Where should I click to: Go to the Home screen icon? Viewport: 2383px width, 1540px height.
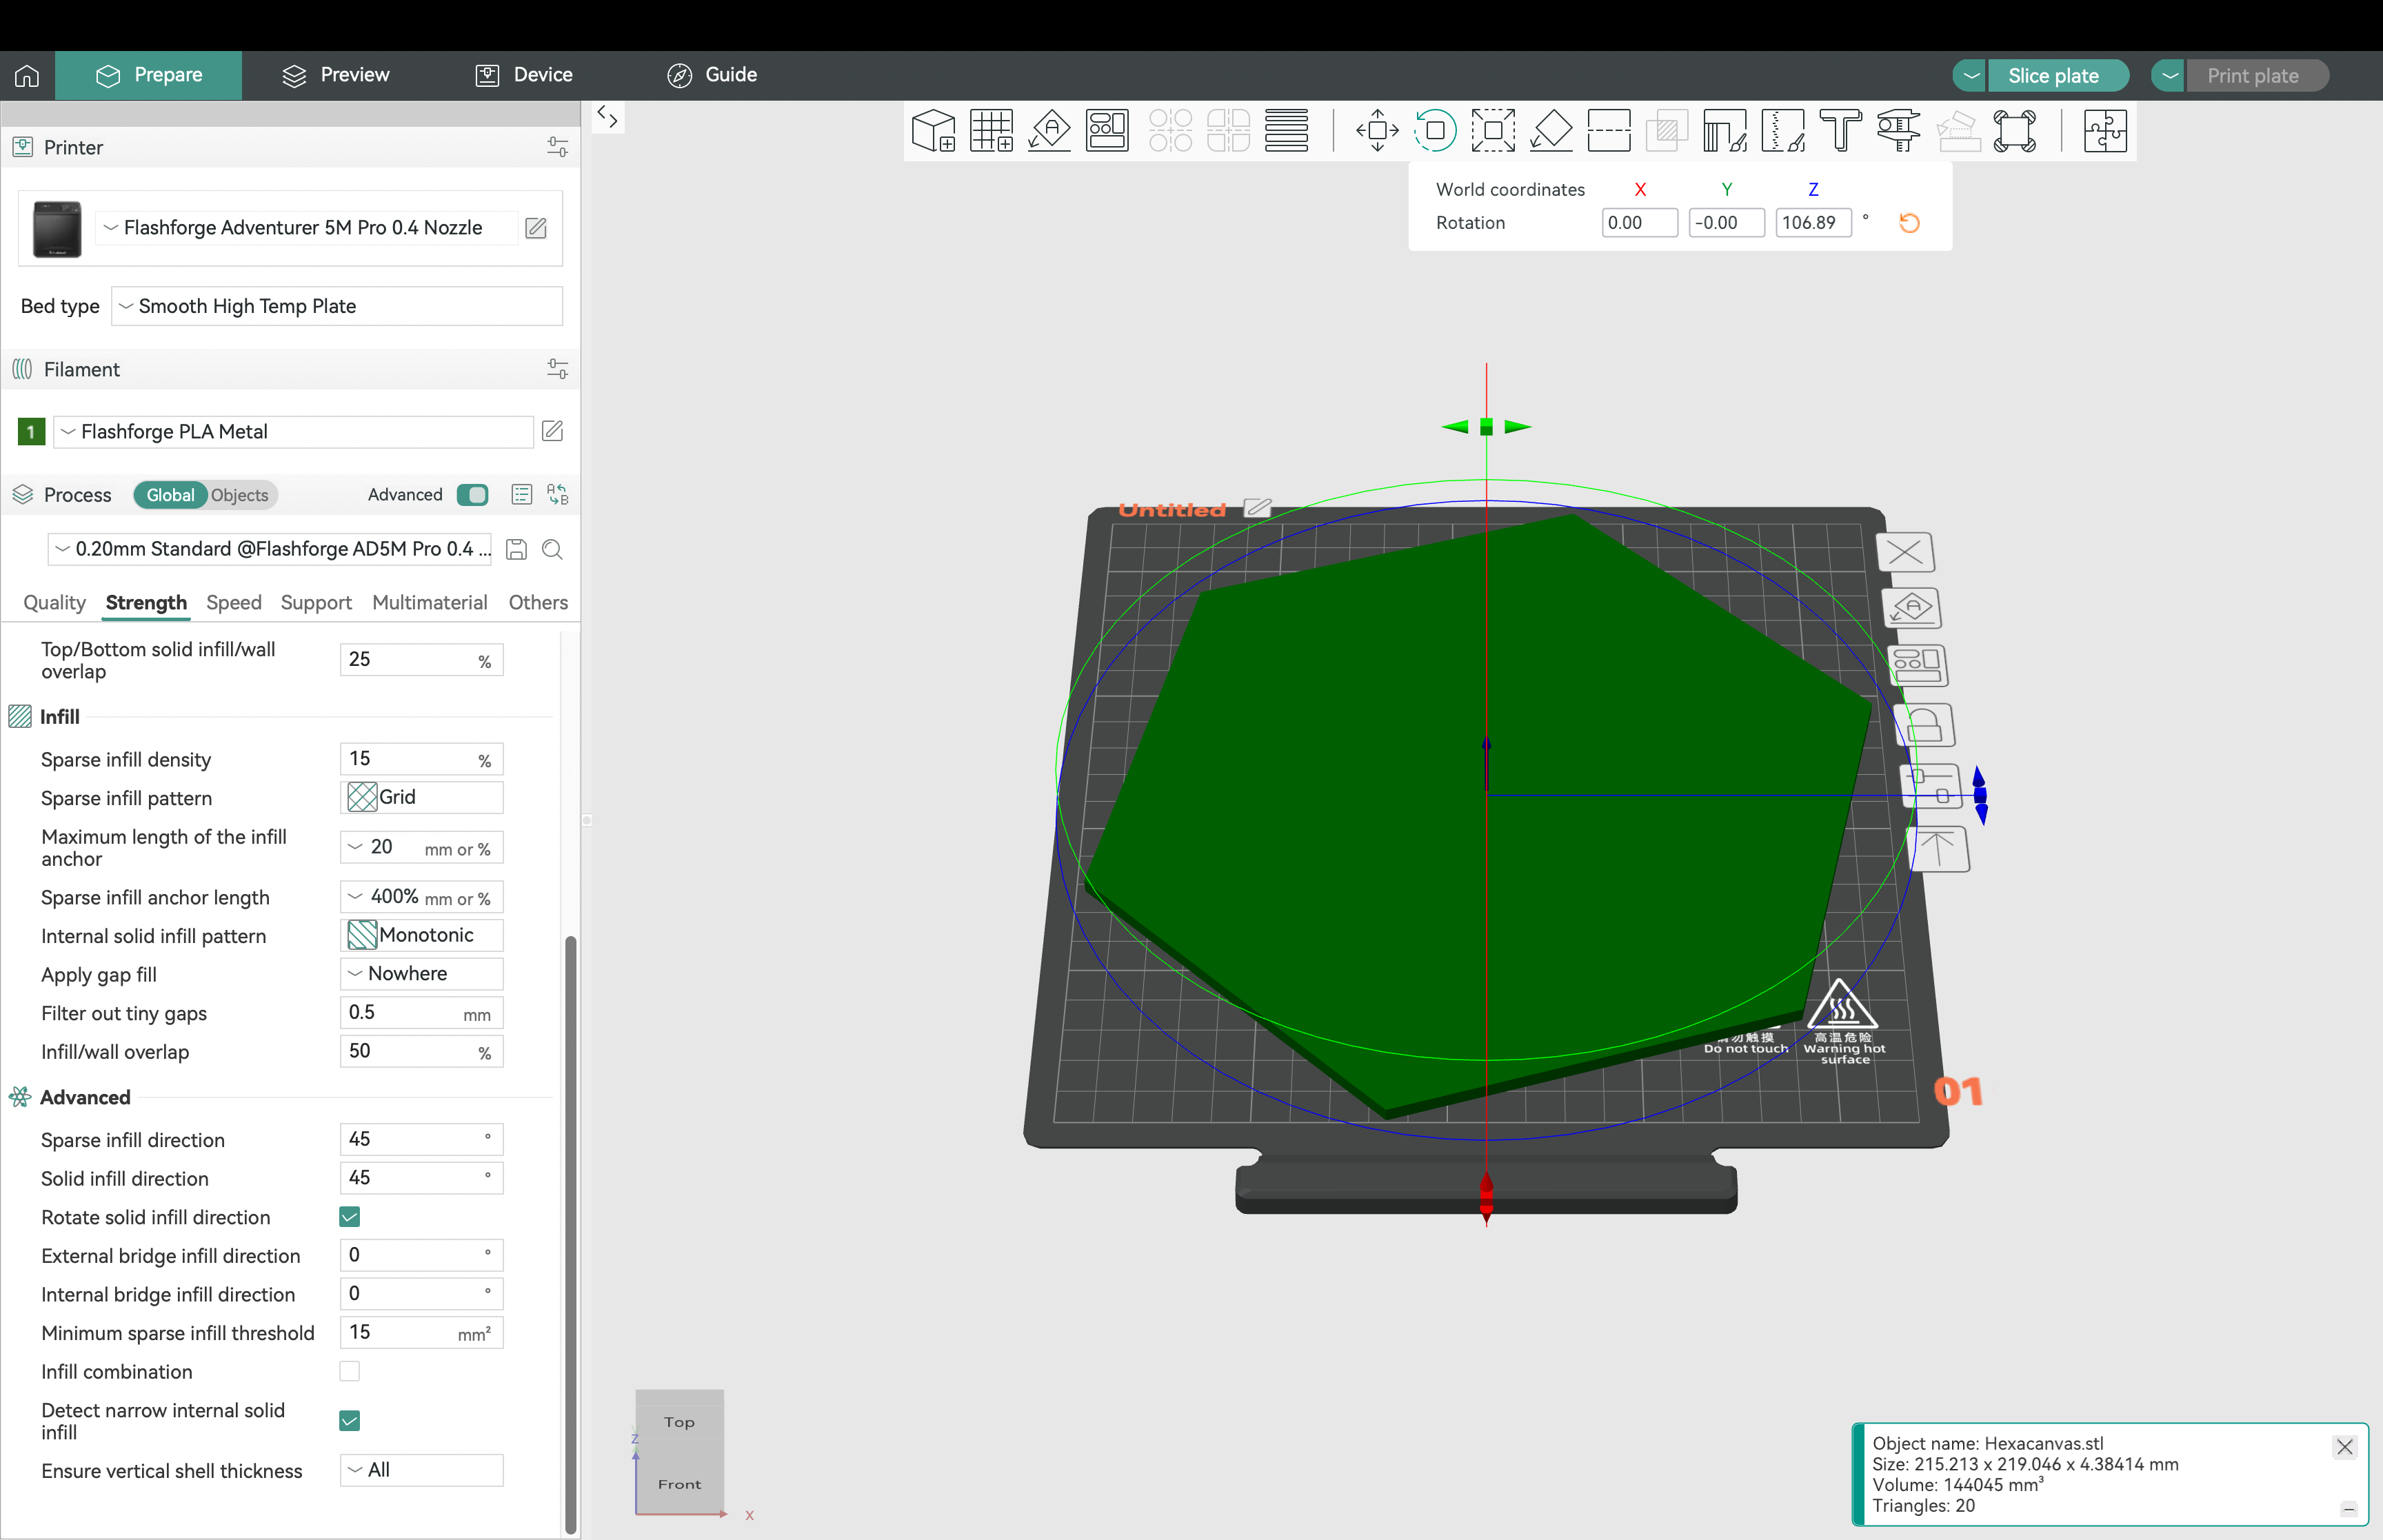[x=27, y=75]
